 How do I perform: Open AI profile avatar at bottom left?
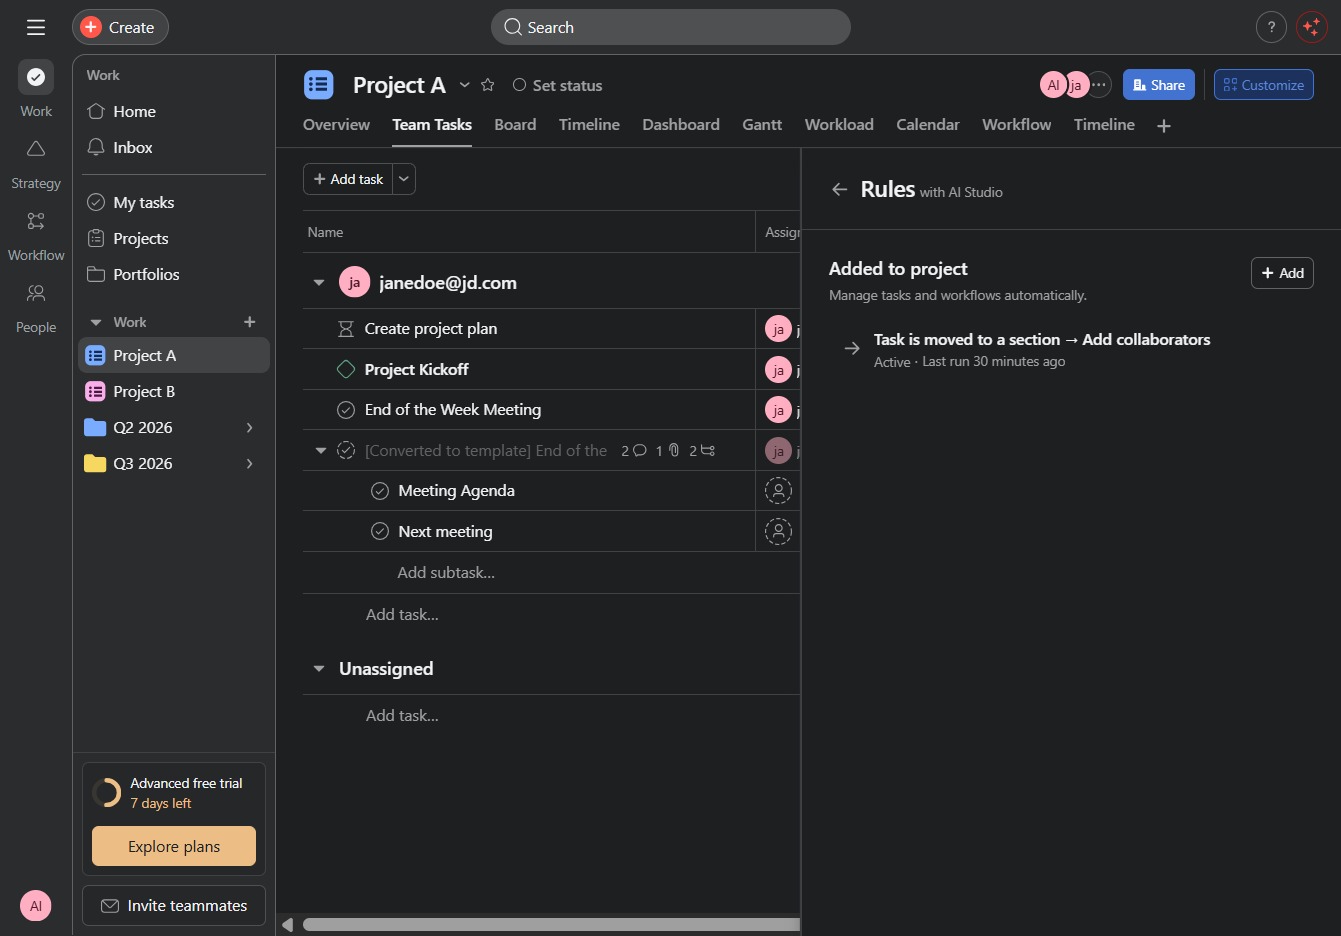pyautogui.click(x=36, y=906)
